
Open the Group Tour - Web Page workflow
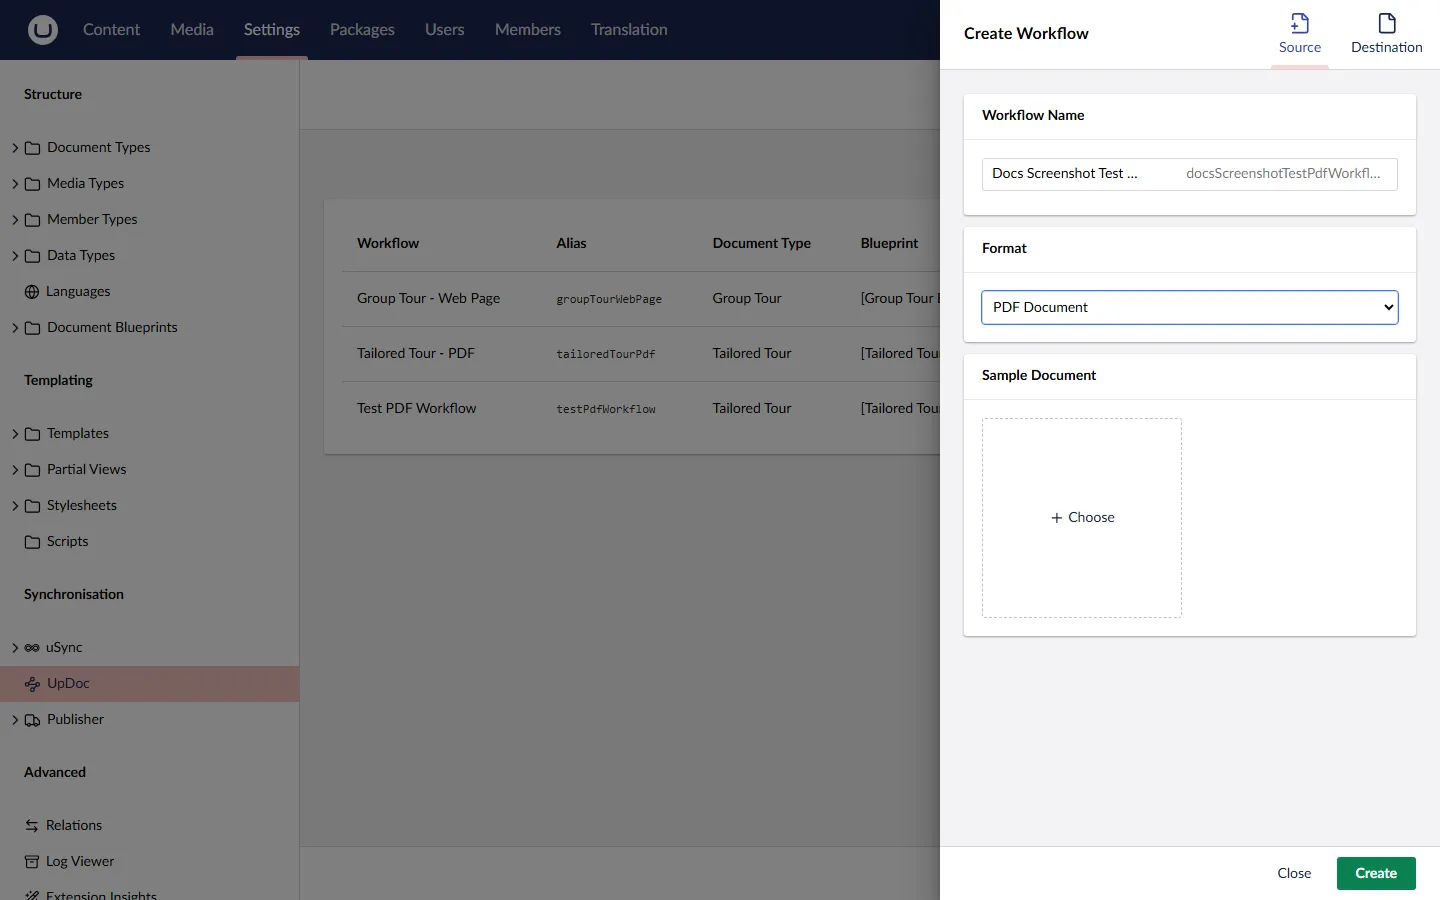point(428,298)
